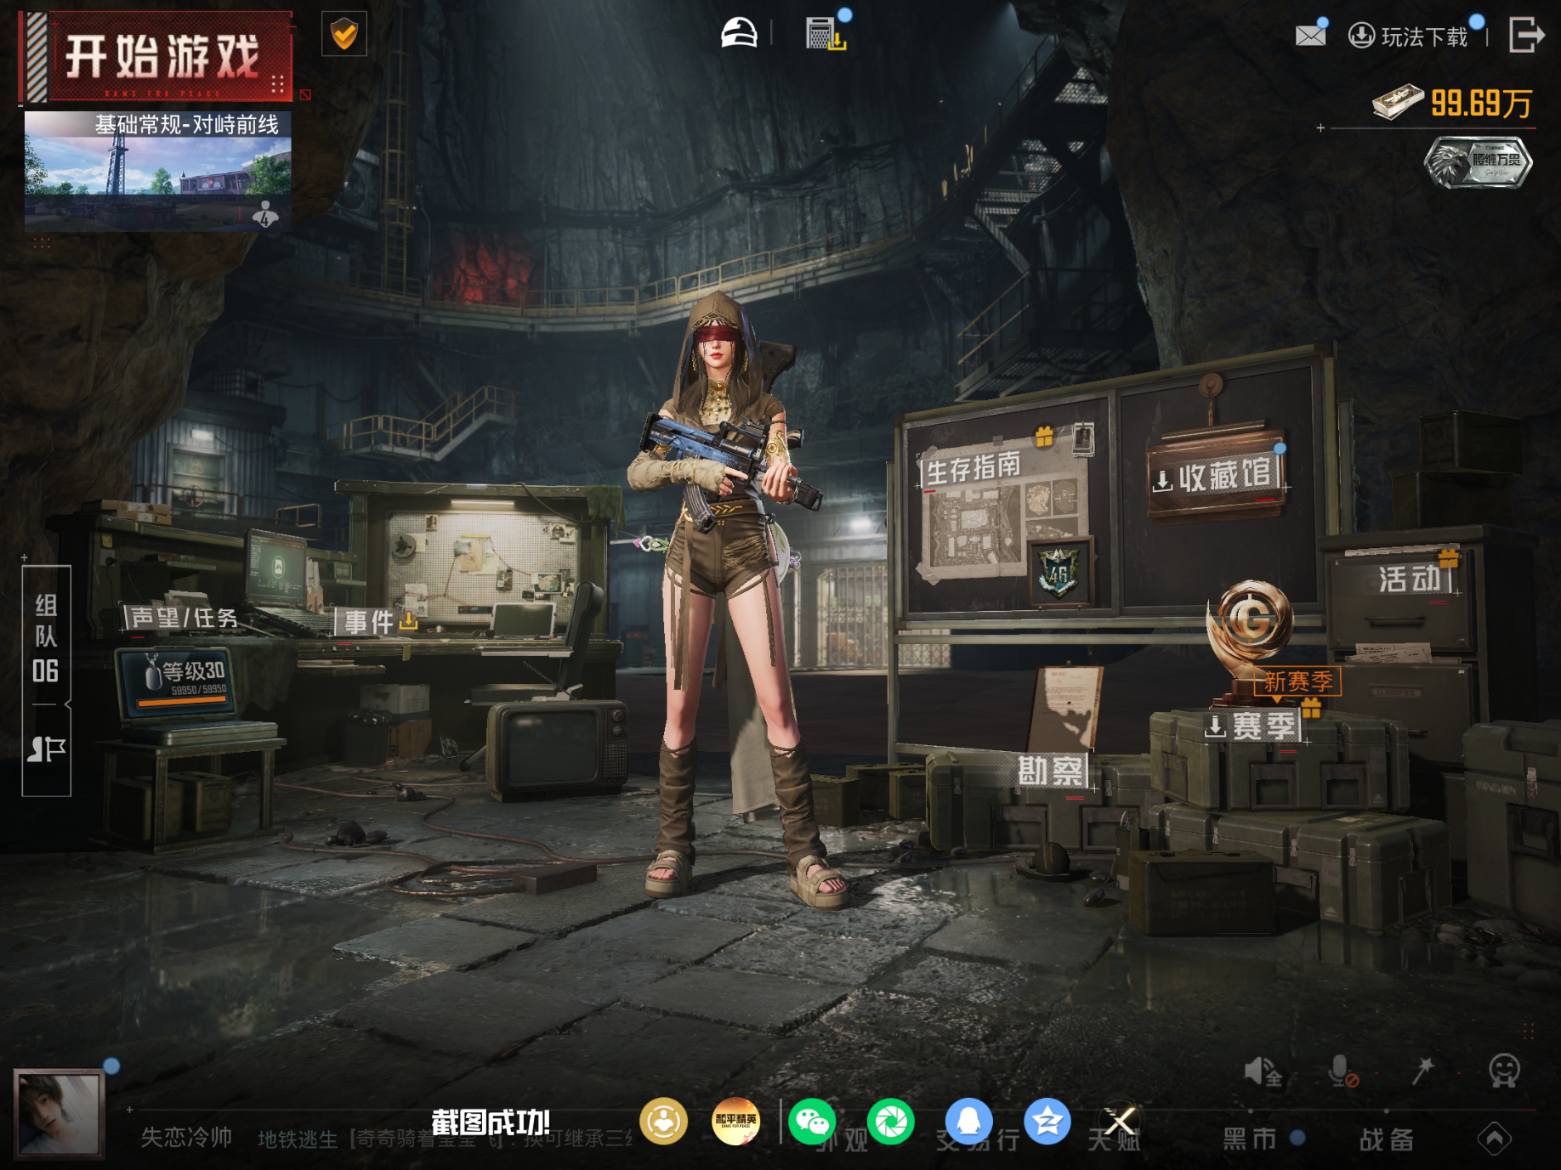Screen dimensions: 1561x1170
Task: Click the 新赛季 new season tag
Action: pos(1297,681)
